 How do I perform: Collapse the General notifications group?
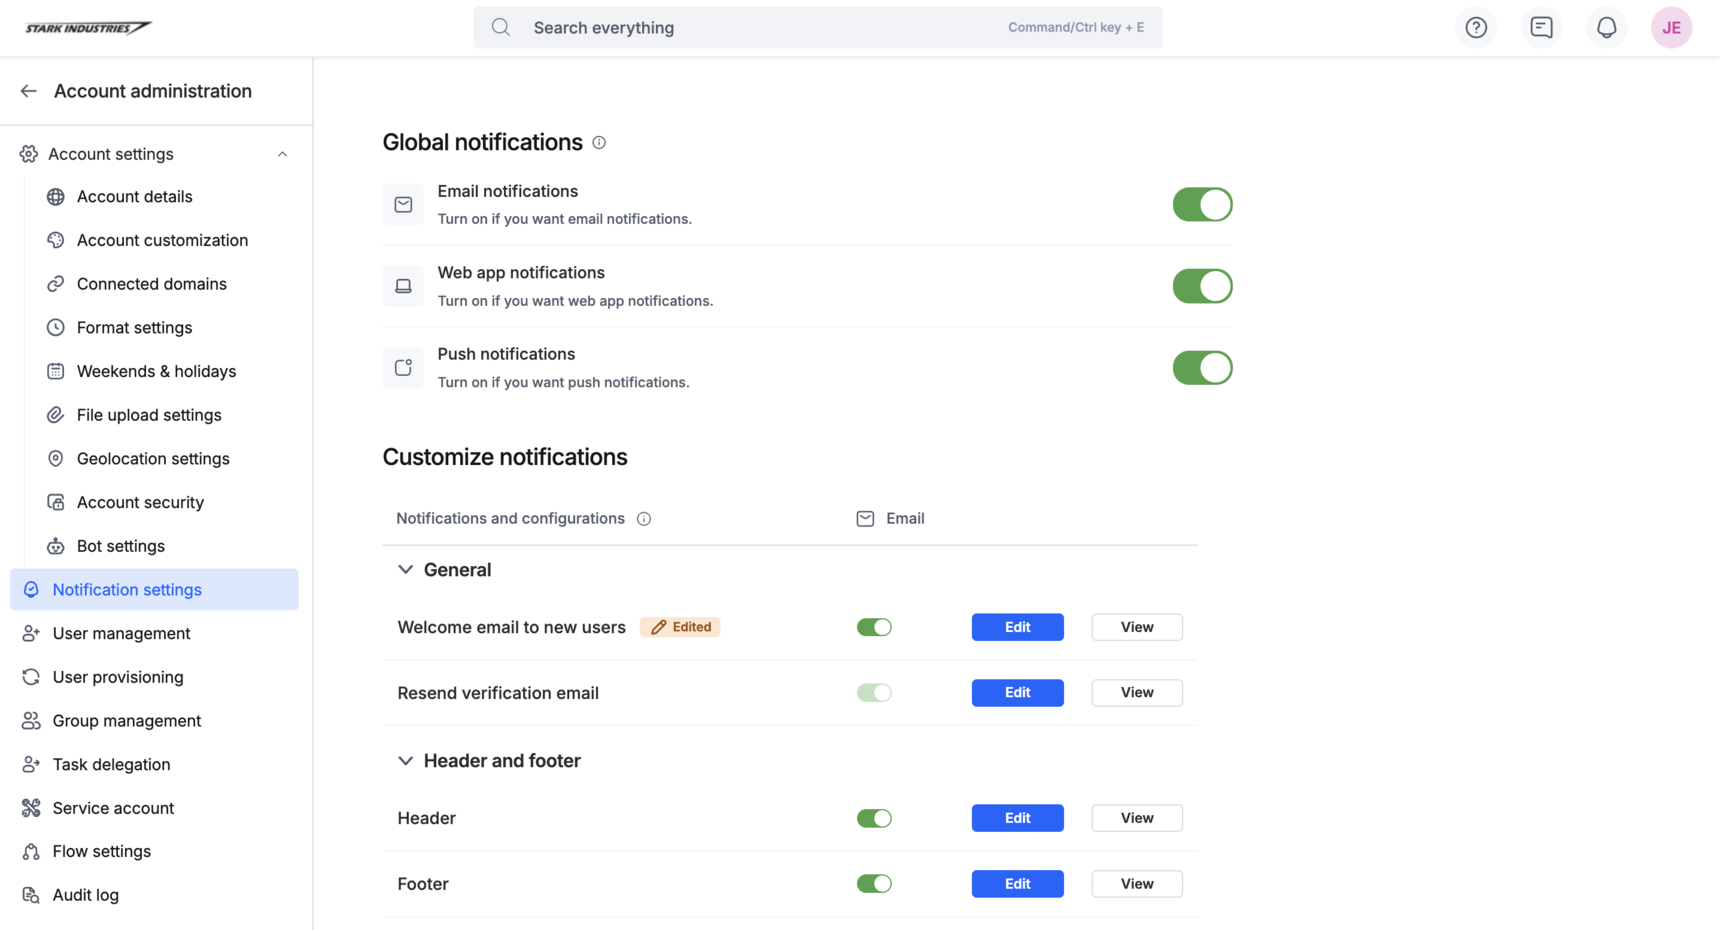click(x=405, y=570)
